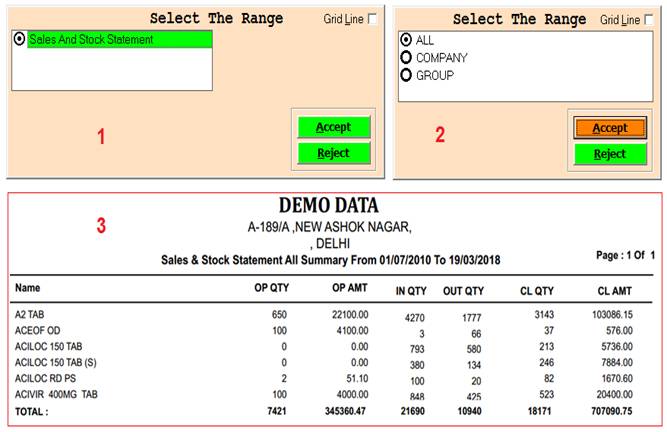This screenshot has width=667, height=432.
Task: Click the ACEOF OD item row
Action: pos(37,330)
